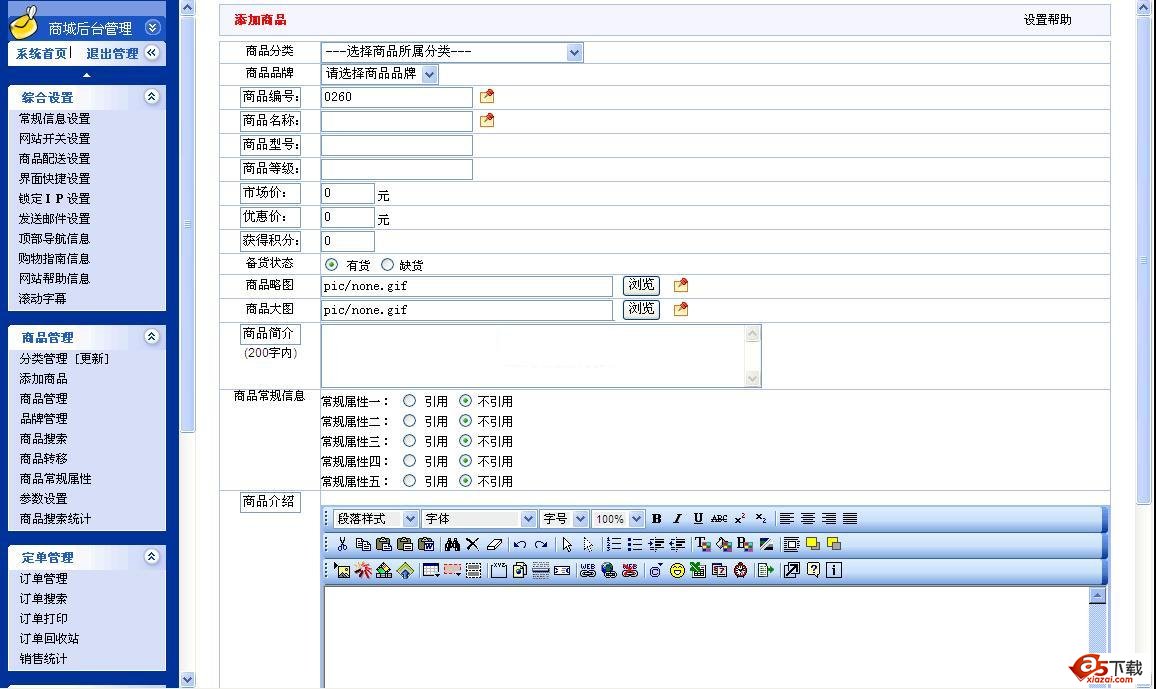Click the find binoculars icon
The width and height of the screenshot is (1156, 689).
452,545
